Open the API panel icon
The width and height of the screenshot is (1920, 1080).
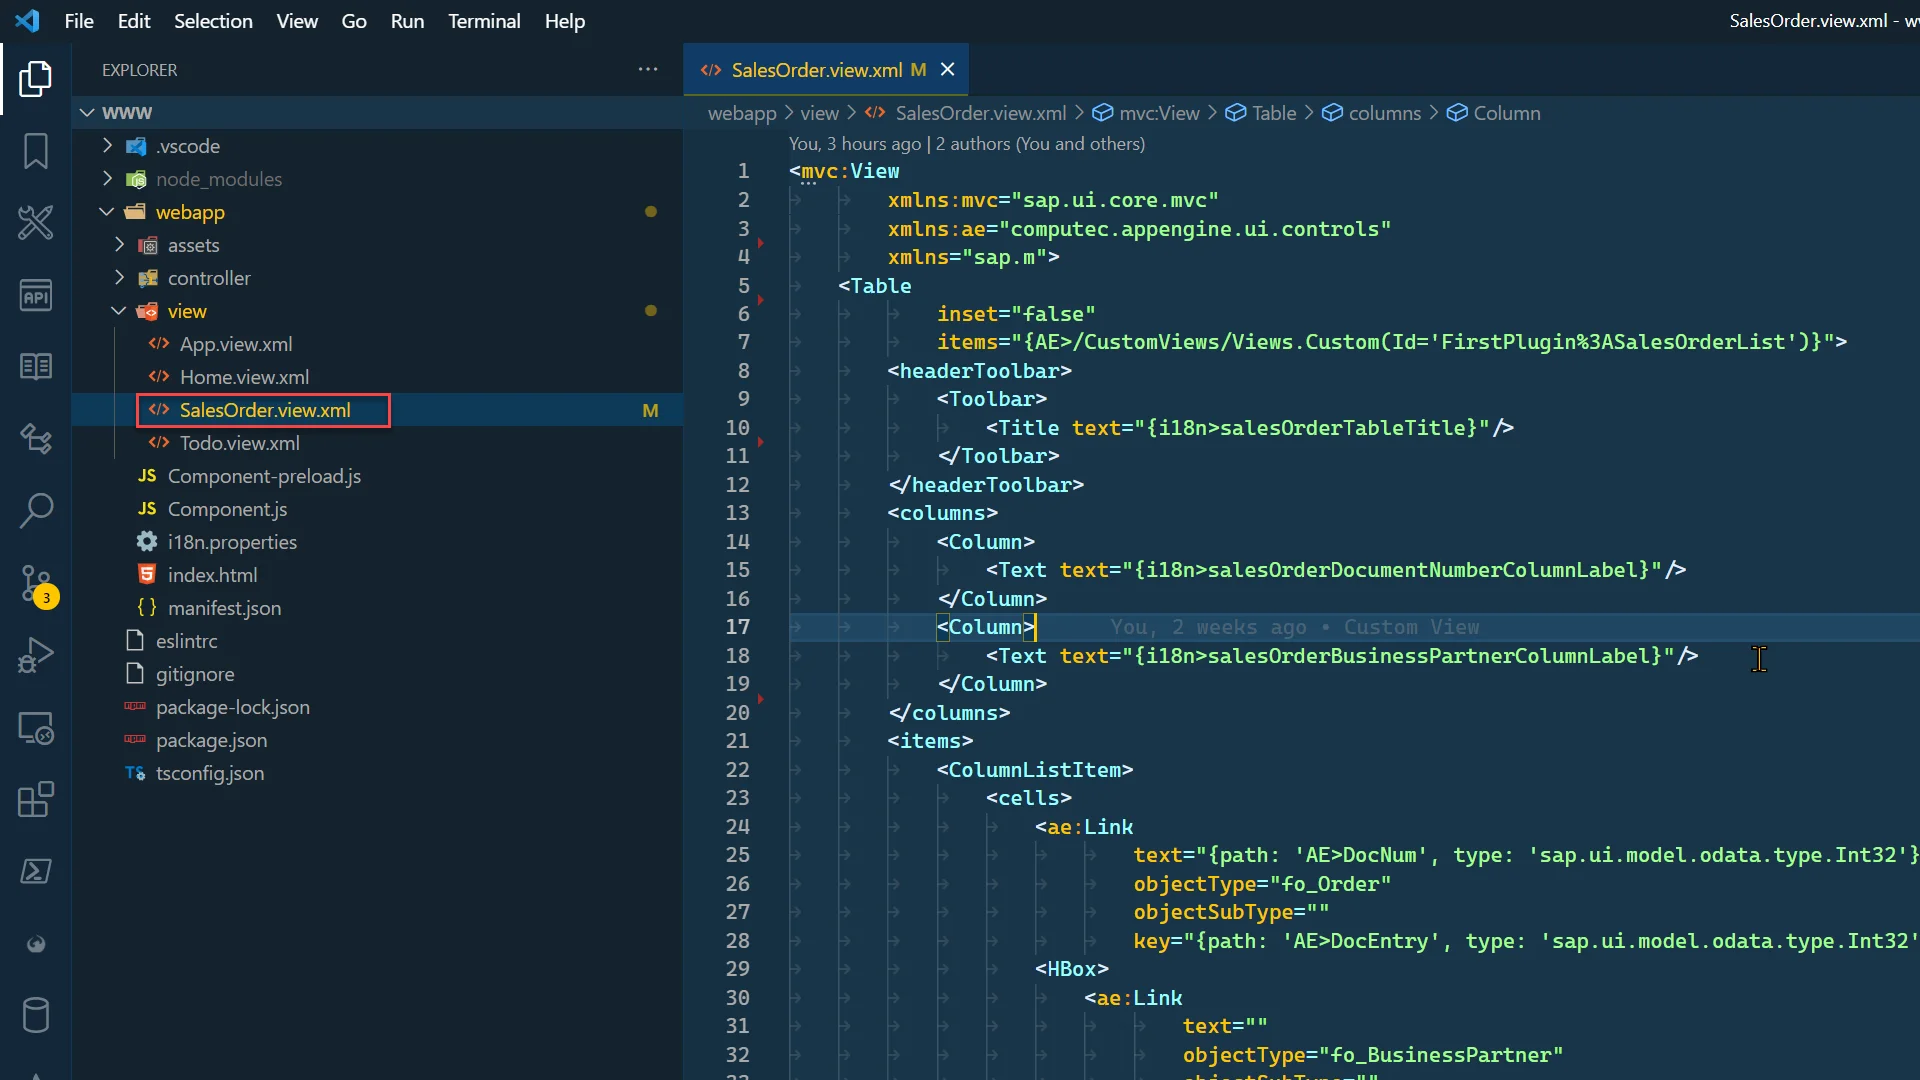[36, 295]
